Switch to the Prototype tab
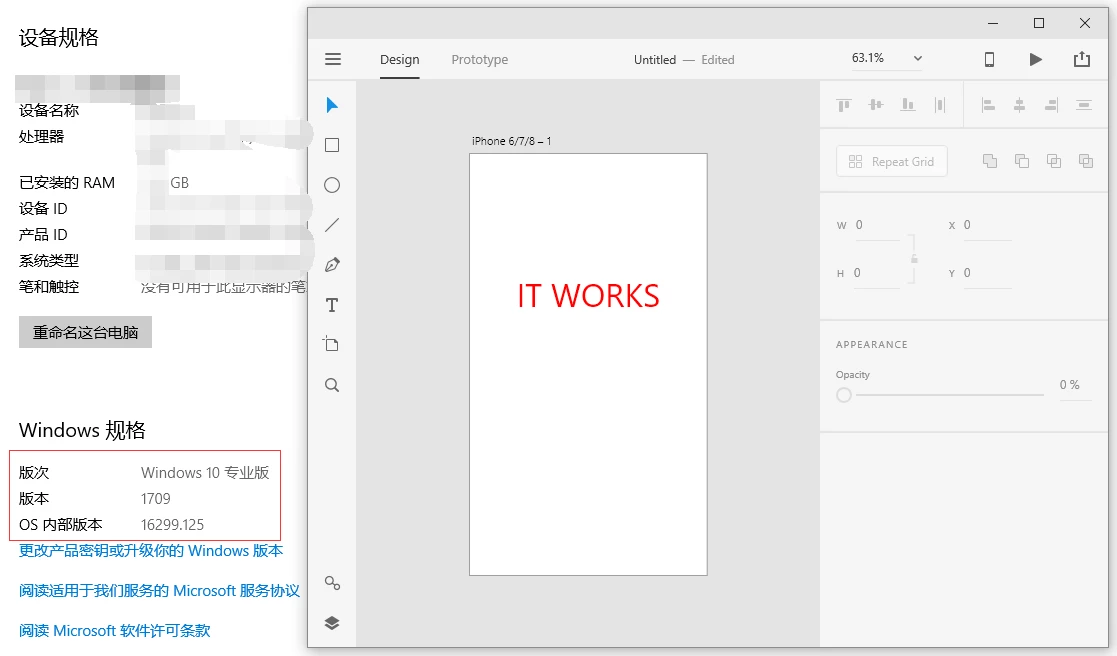The image size is (1117, 656). 479,60
